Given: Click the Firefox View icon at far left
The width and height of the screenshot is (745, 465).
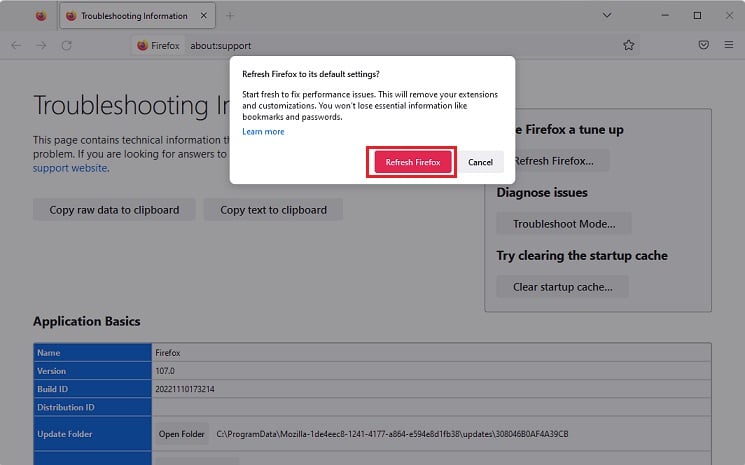Looking at the screenshot, I should [x=41, y=16].
